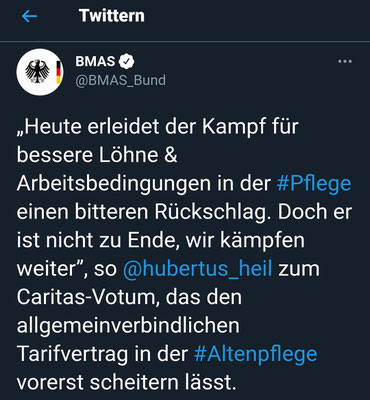Click the word allgemeinverbindlichen in the tweet
This screenshot has width=370, height=400.
(128, 326)
